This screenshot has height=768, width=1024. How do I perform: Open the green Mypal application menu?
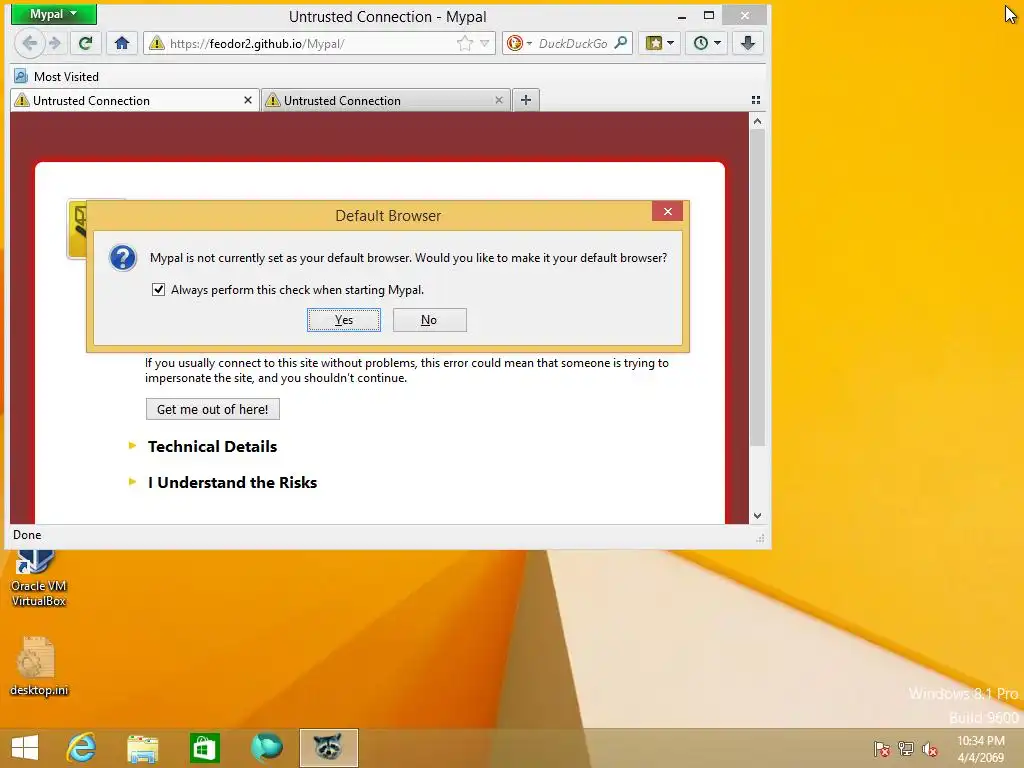click(54, 14)
